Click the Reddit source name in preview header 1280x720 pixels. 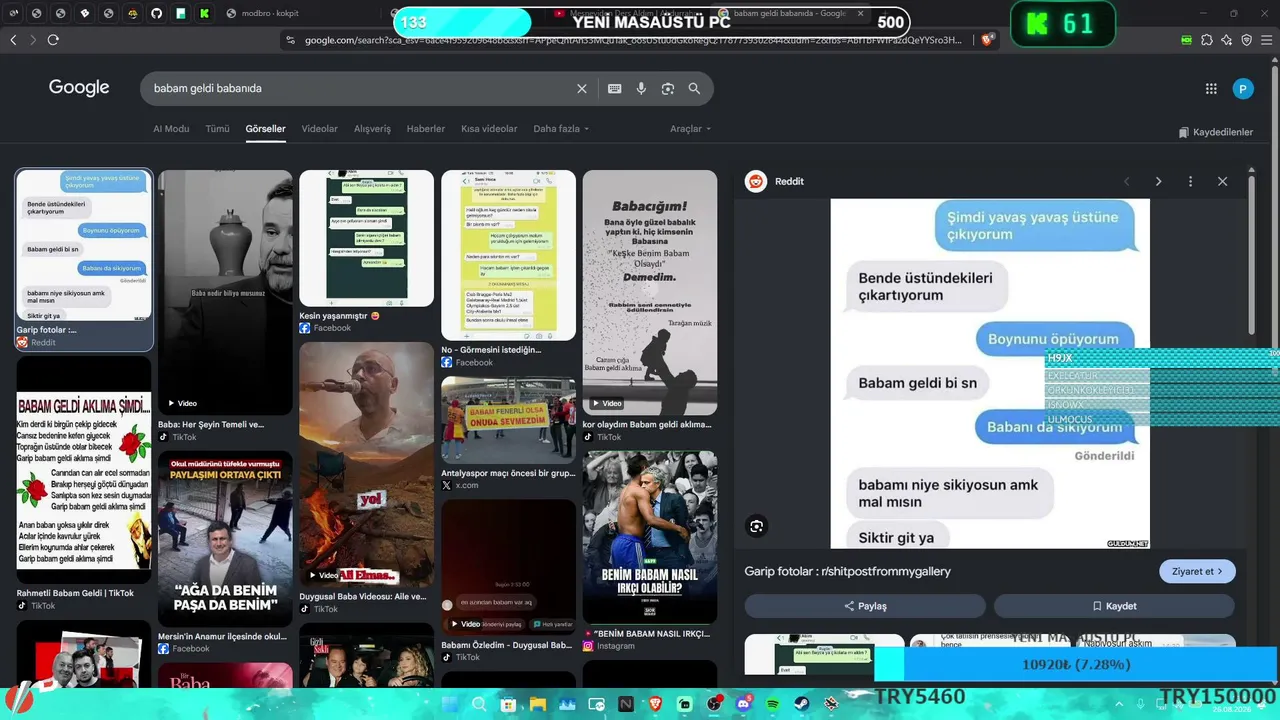(789, 181)
